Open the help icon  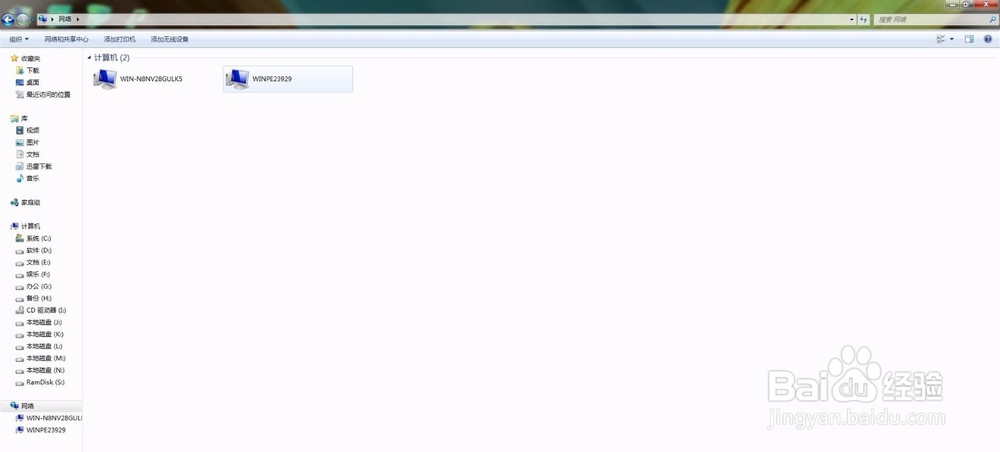click(988, 39)
